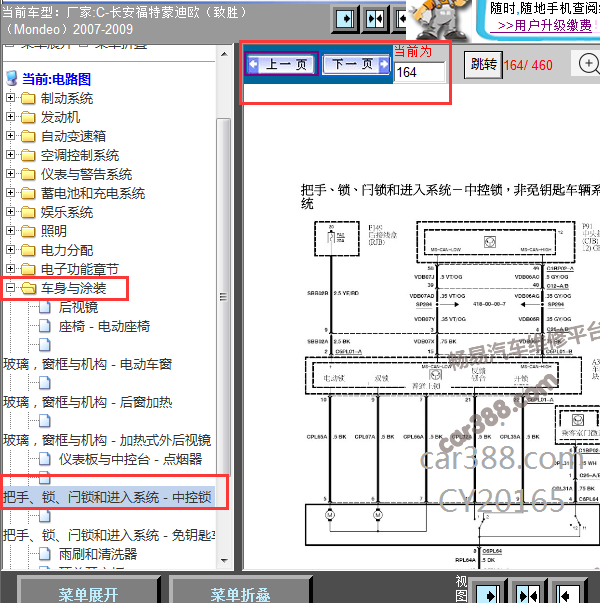This screenshot has height=603, width=600.
Task: Expand the 发动机 folder
Action: point(10,117)
